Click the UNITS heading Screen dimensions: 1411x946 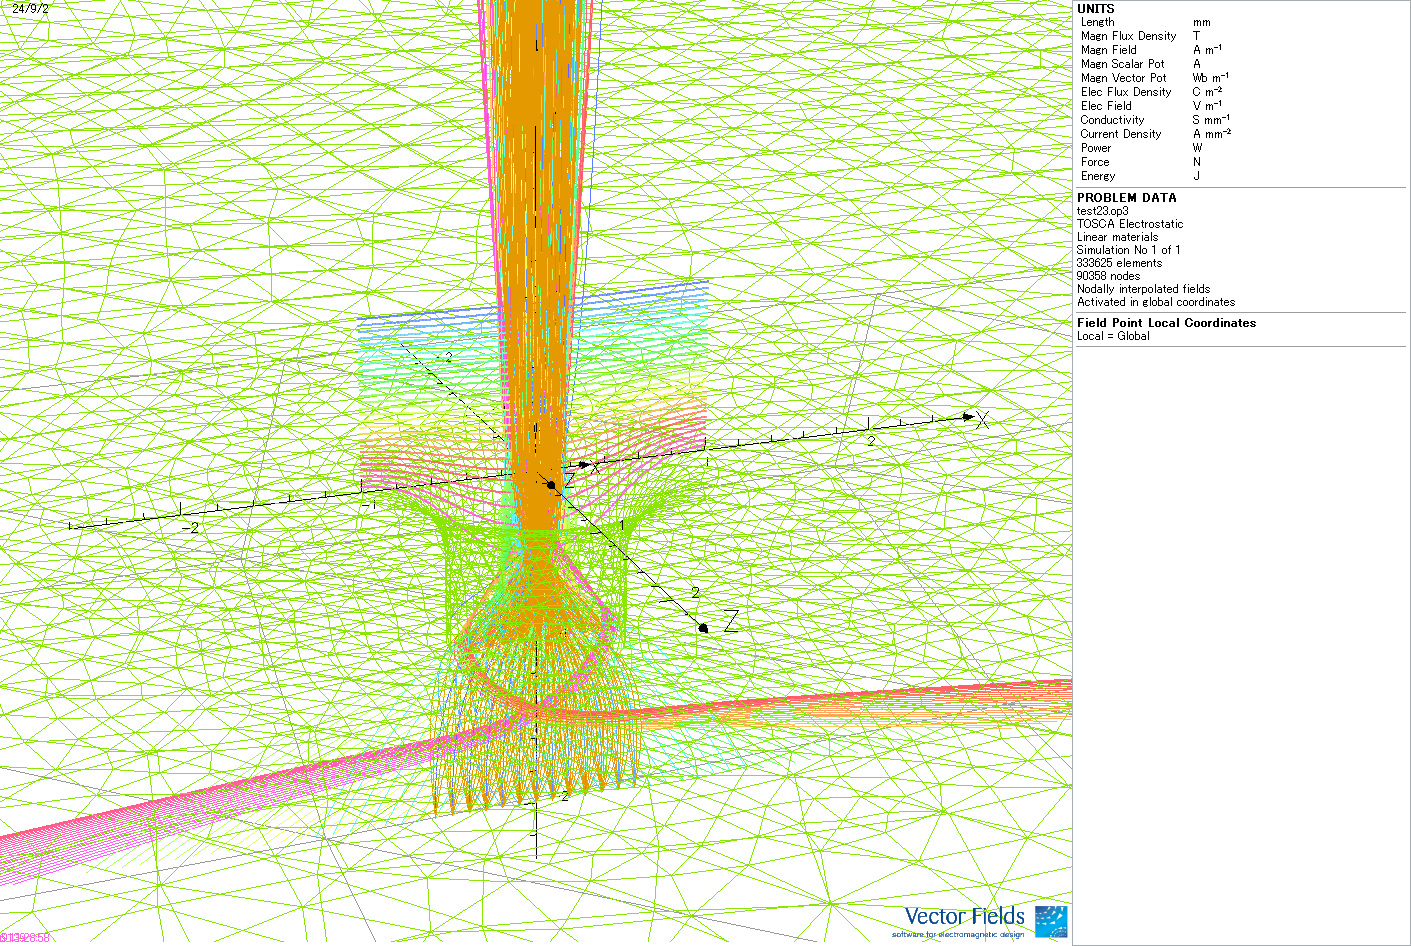1095,8
